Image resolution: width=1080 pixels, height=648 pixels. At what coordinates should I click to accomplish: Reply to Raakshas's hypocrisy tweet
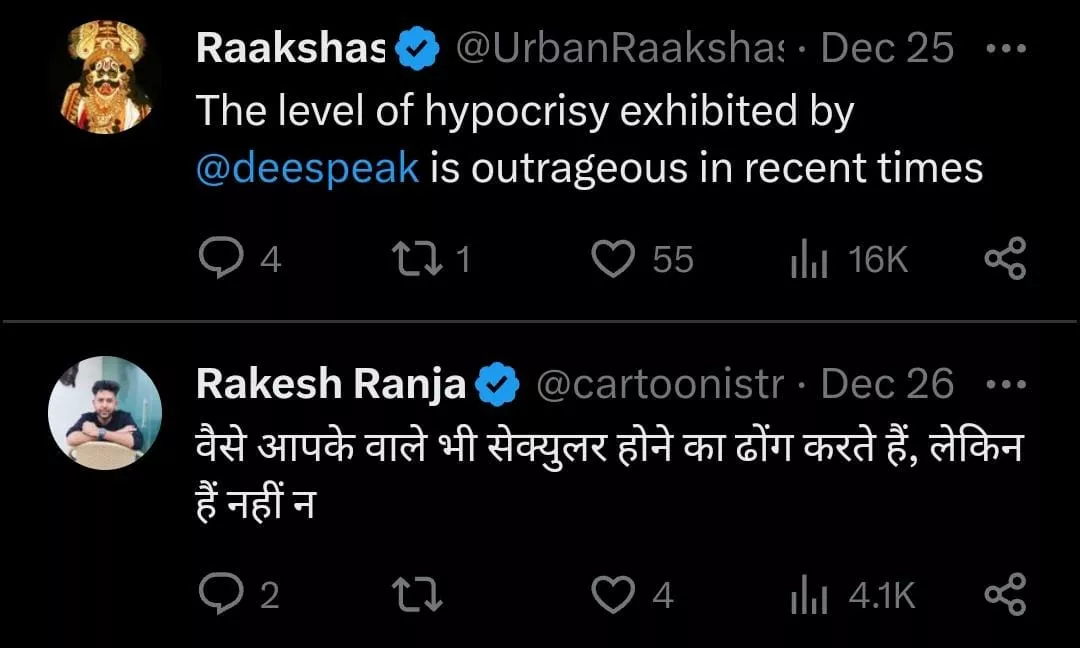[x=216, y=259]
